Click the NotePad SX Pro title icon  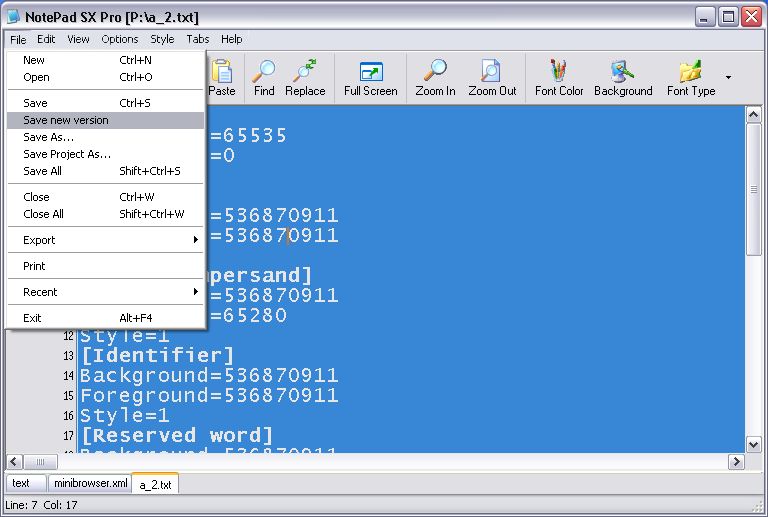[13, 17]
